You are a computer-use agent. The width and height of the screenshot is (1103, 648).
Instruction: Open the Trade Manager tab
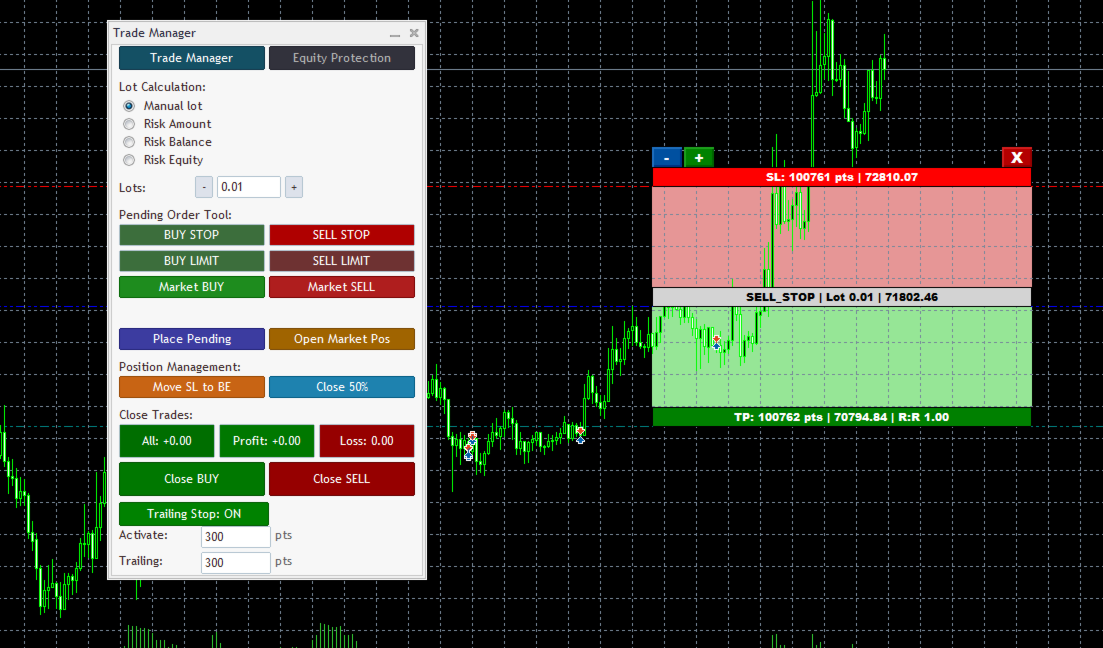[x=191, y=58]
